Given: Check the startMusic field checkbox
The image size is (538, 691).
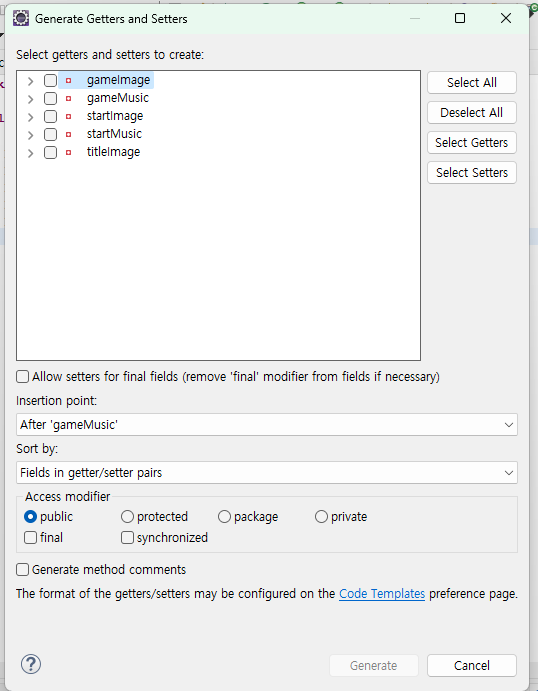Looking at the screenshot, I should pos(50,134).
